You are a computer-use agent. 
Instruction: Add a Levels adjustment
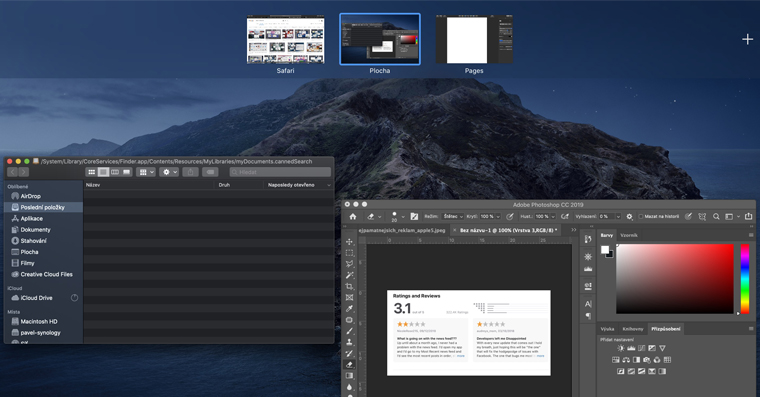point(631,348)
